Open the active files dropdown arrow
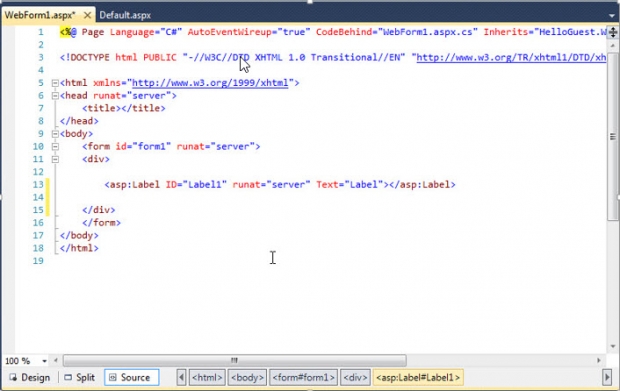 click(612, 16)
